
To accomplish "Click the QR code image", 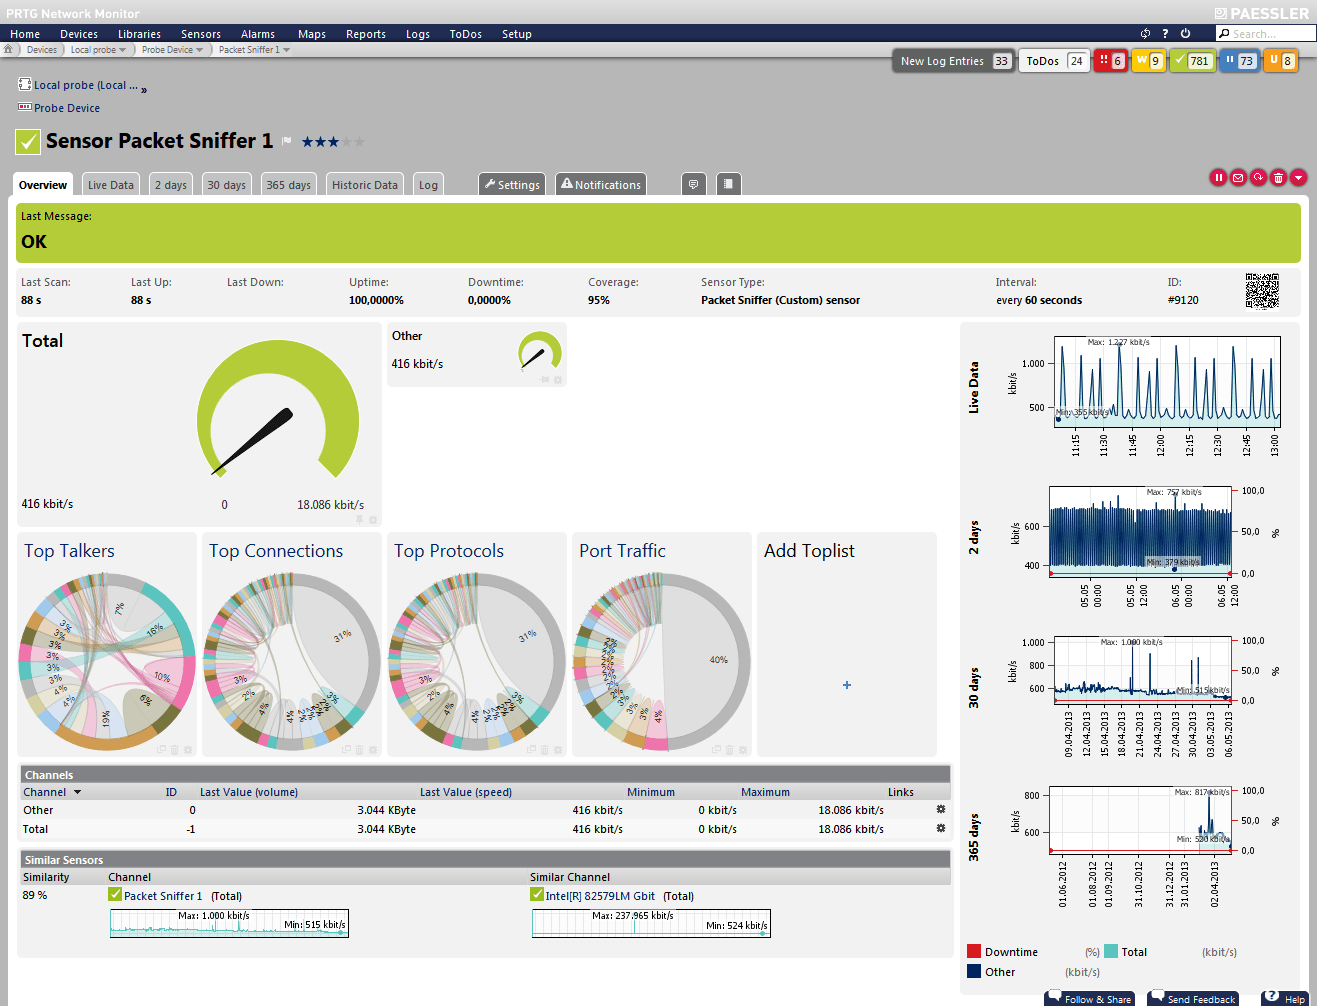I will [x=1262, y=291].
